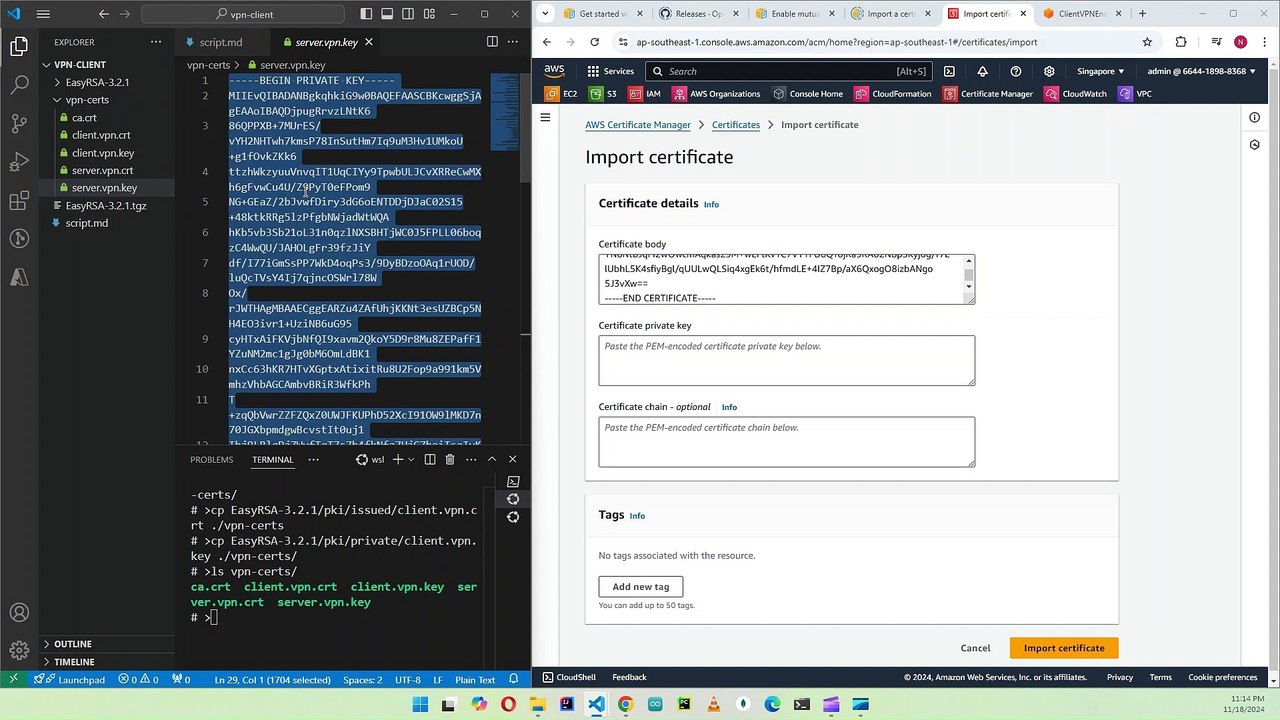Close the terminal panel
The image size is (1280, 720).
pyautogui.click(x=512, y=459)
